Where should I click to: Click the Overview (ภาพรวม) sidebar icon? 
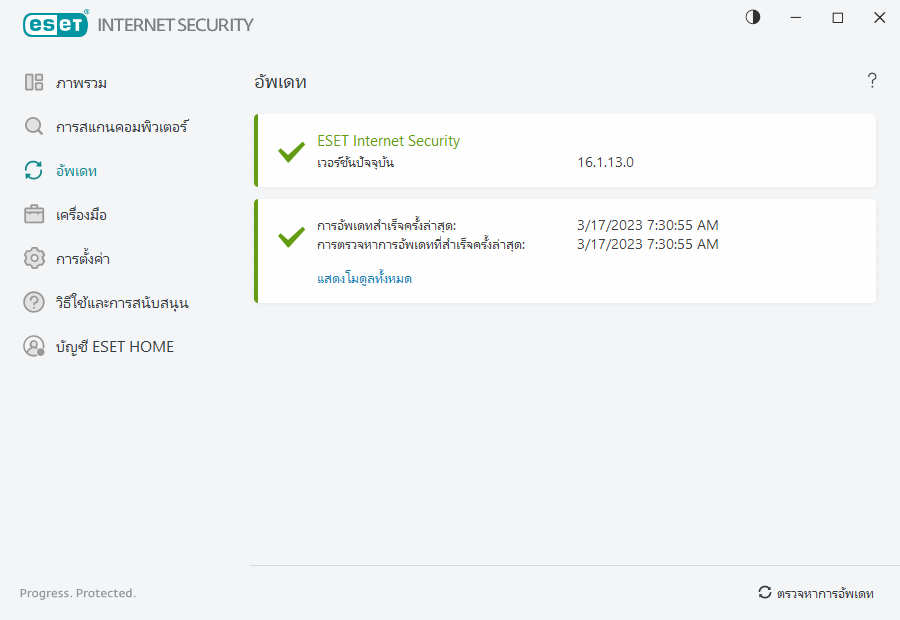(x=34, y=83)
